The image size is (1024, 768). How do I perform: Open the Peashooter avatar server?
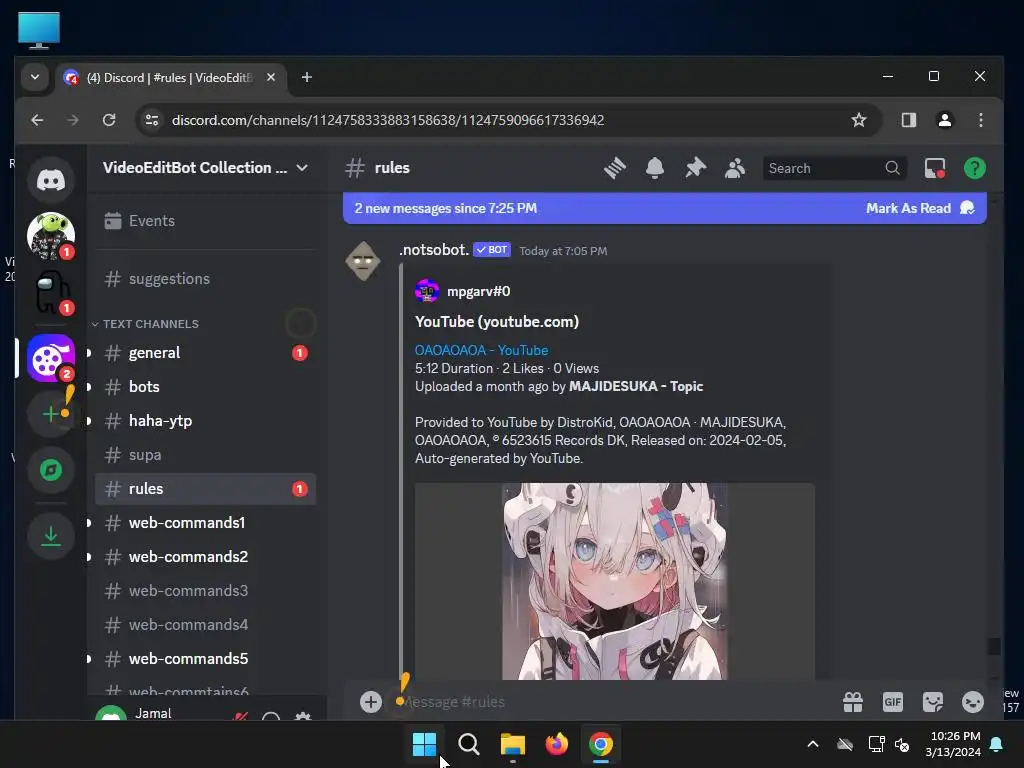51,235
